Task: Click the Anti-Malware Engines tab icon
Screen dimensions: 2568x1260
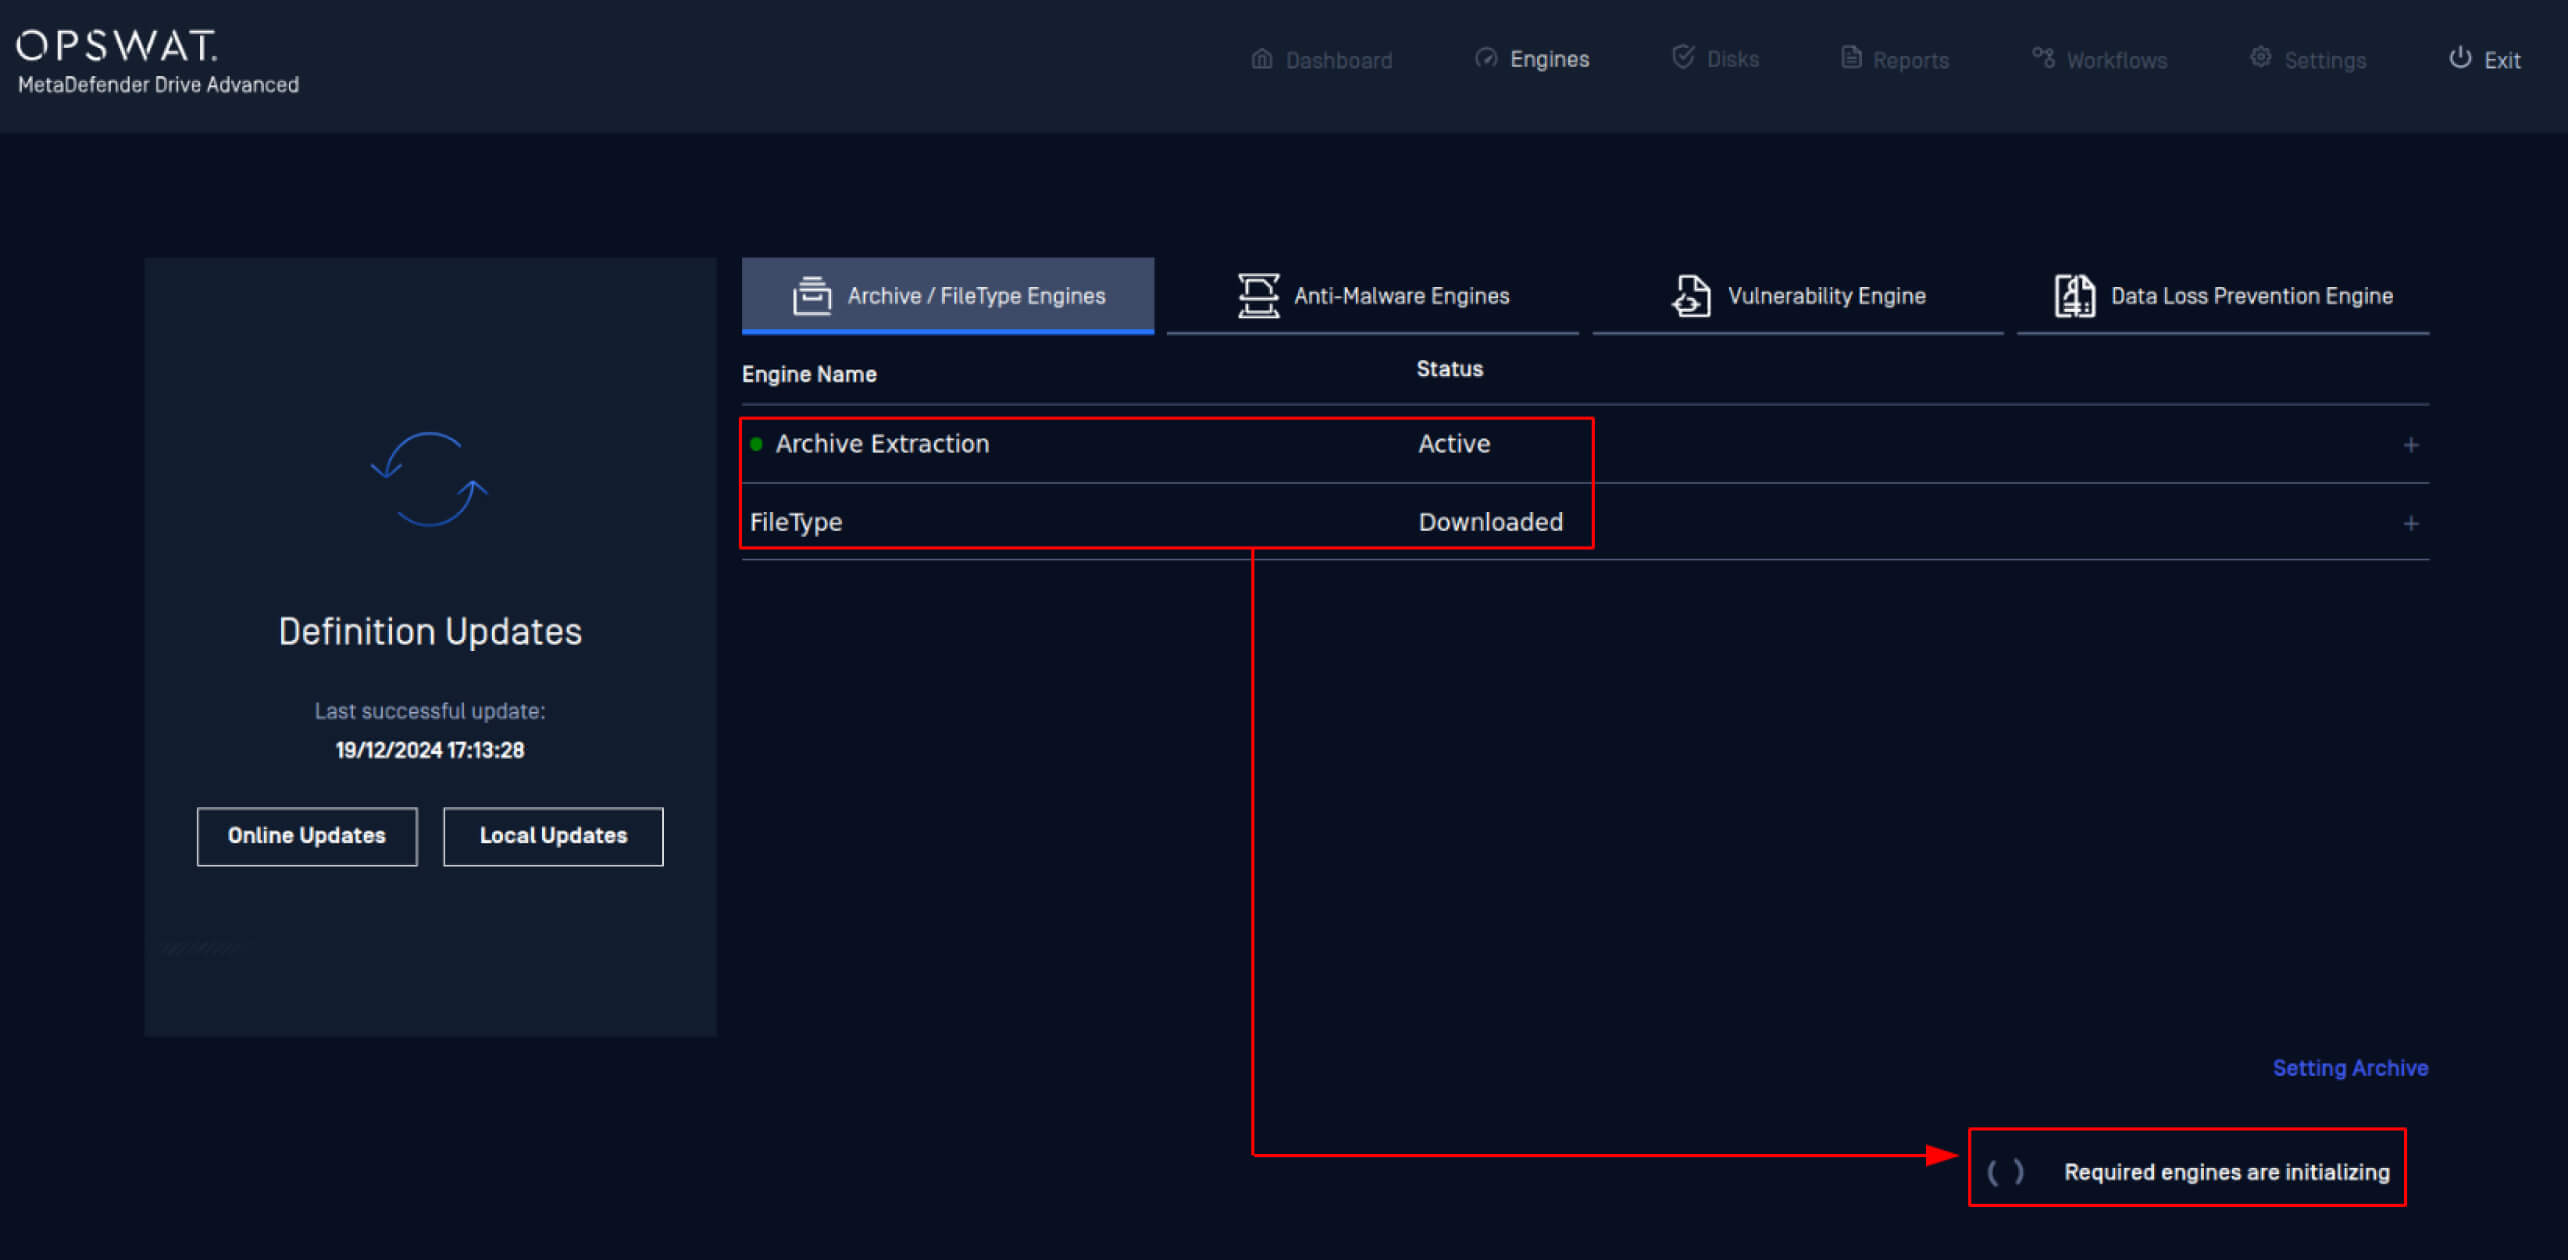Action: (x=1258, y=296)
